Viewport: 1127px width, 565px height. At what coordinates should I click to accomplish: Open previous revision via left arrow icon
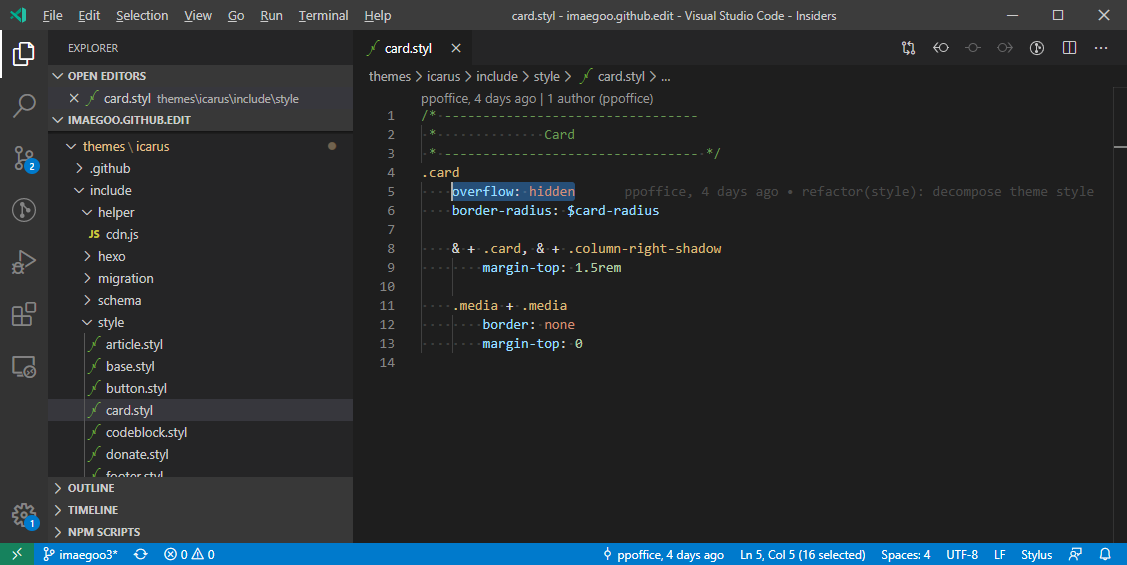(941, 48)
